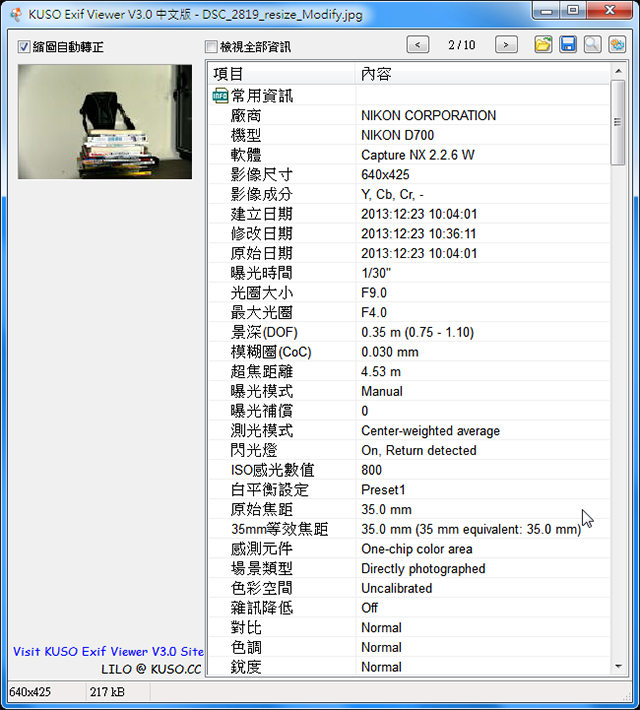This screenshot has height=710, width=640.
Task: Toggle 縮圖自動轉正 checkbox
Action: pyautogui.click(x=24, y=47)
